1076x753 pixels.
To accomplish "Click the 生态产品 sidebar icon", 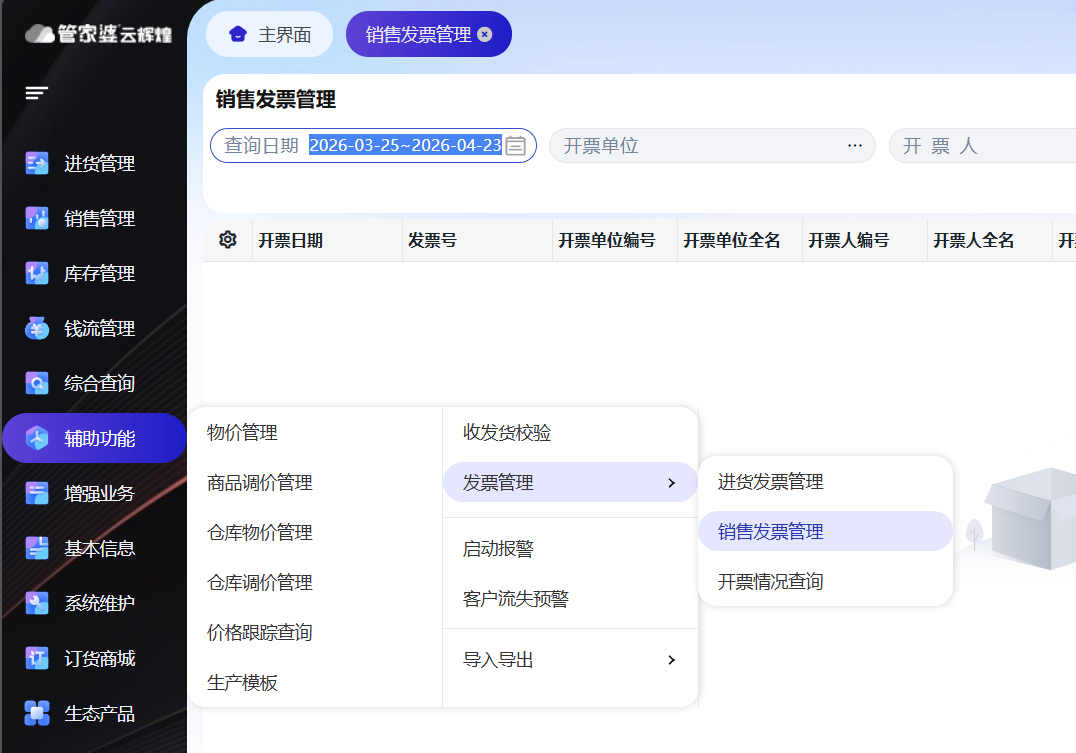I will pyautogui.click(x=37, y=713).
